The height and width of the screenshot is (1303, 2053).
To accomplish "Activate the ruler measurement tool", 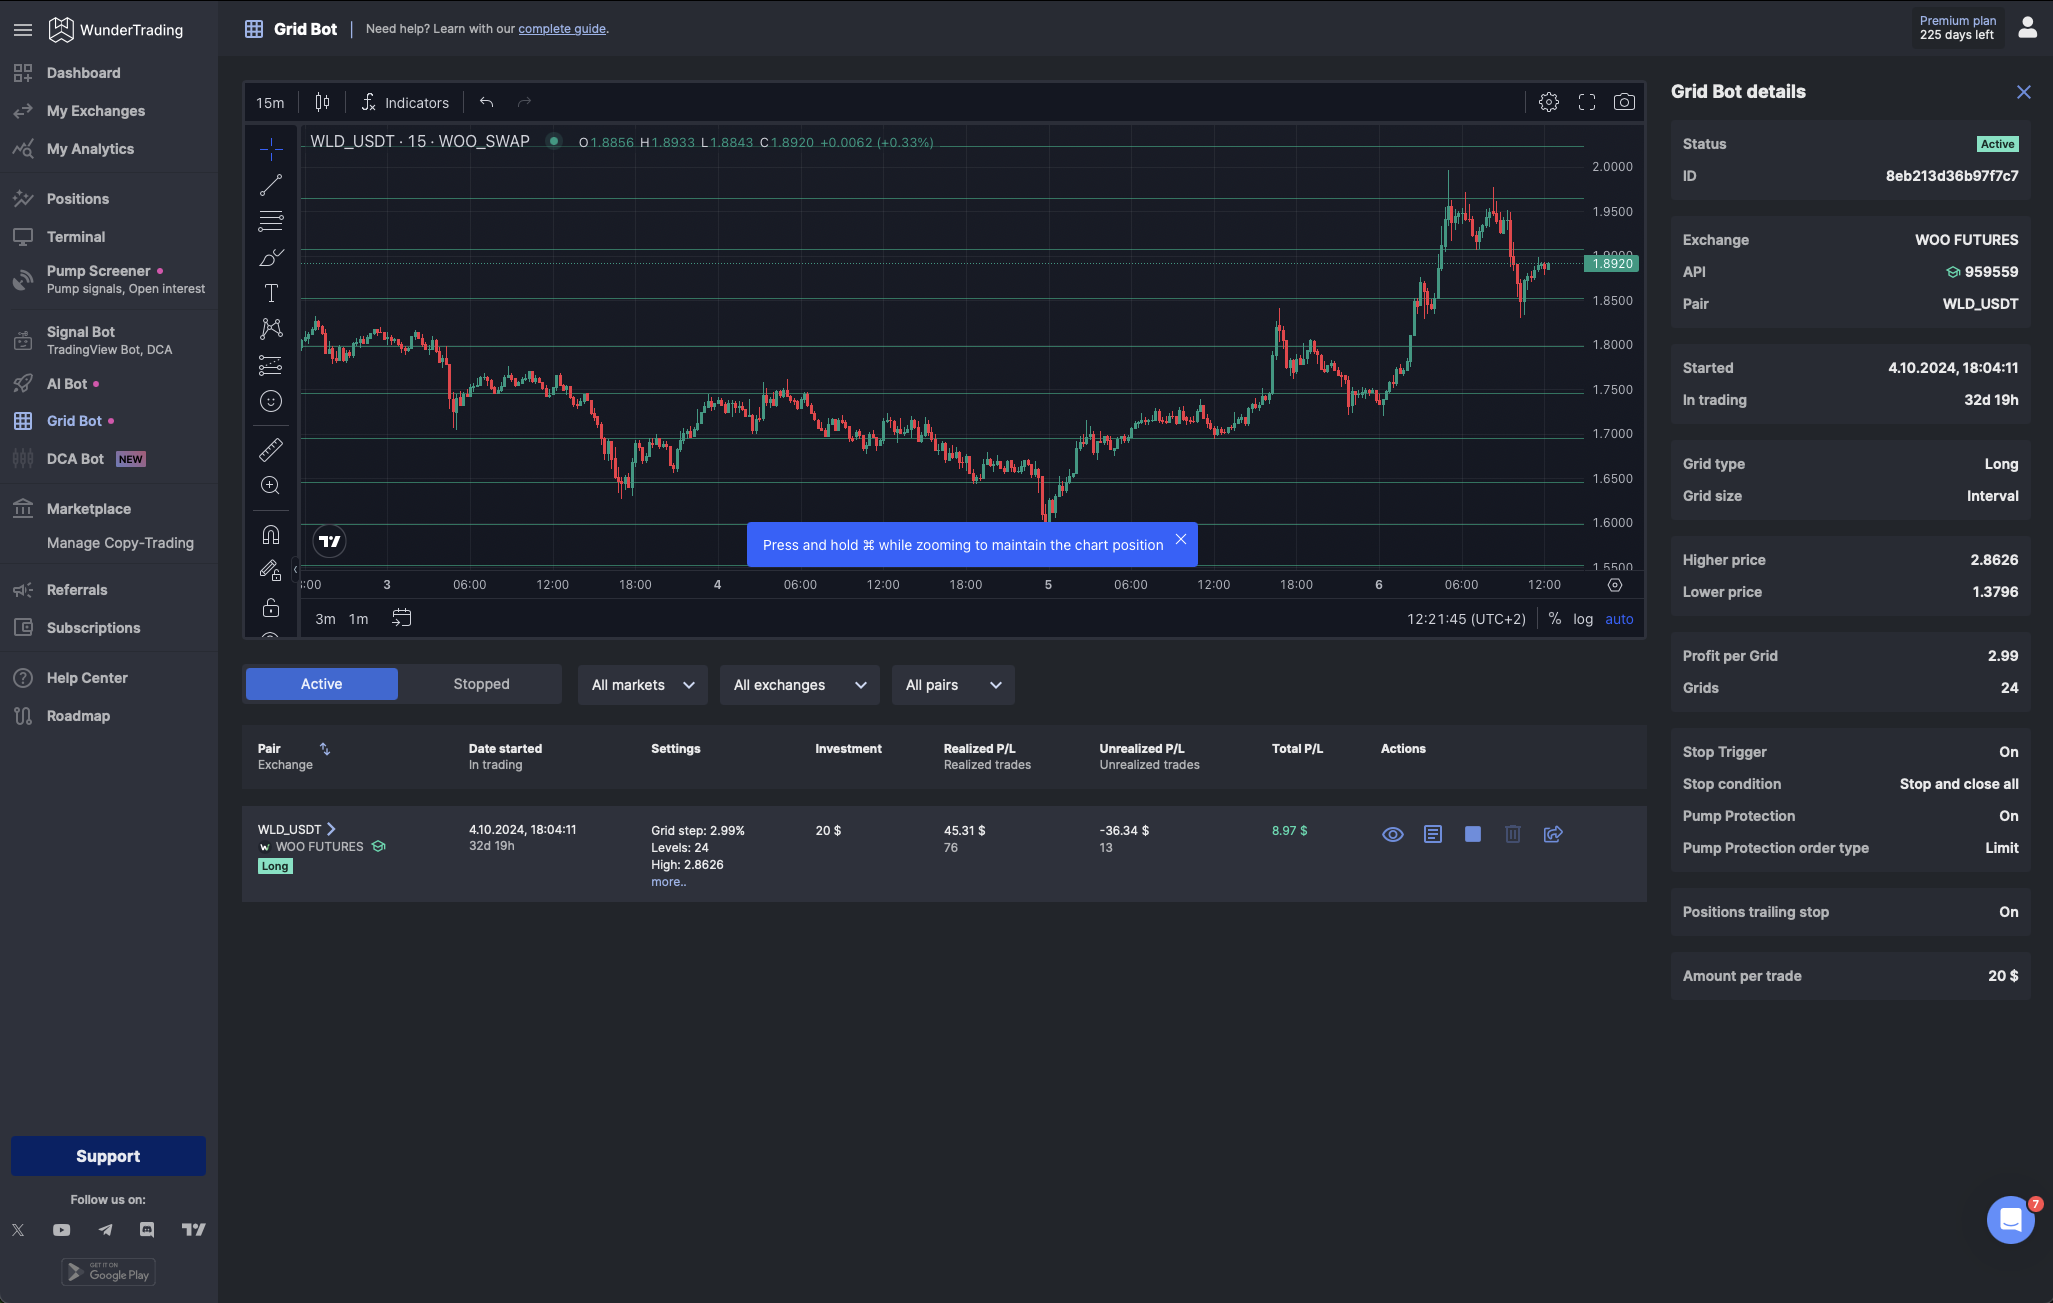I will [271, 449].
